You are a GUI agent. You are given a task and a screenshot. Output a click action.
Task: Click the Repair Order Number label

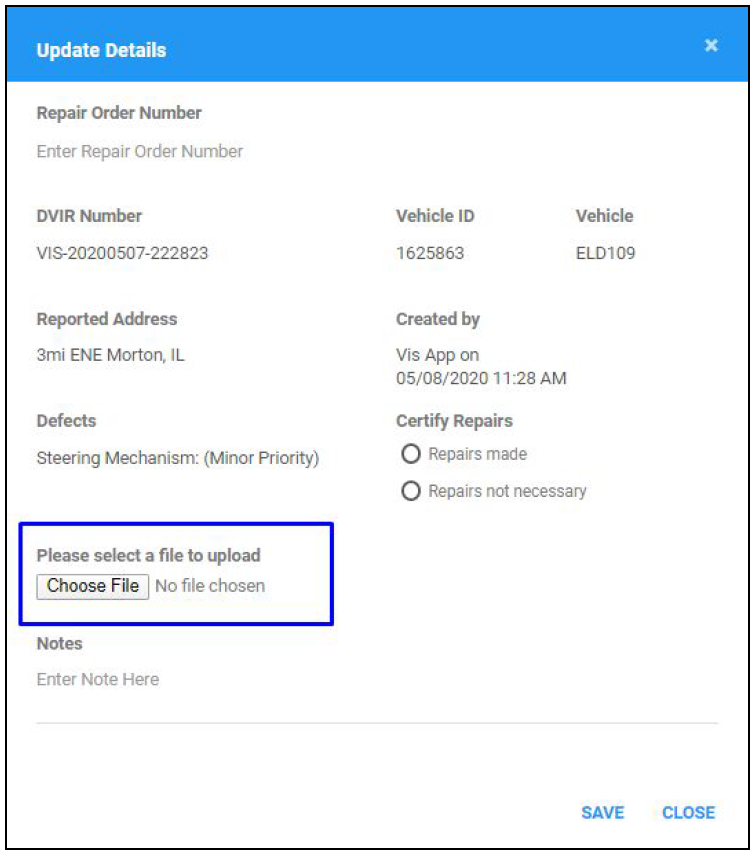[x=119, y=113]
